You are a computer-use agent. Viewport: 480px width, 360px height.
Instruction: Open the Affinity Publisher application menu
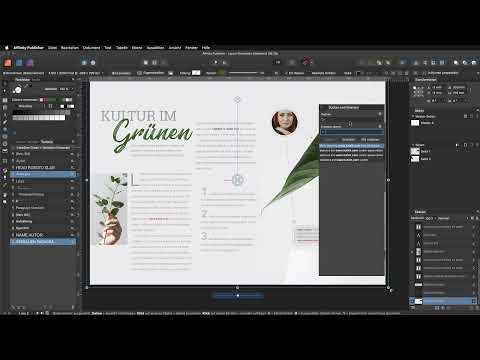pyautogui.click(x=28, y=48)
